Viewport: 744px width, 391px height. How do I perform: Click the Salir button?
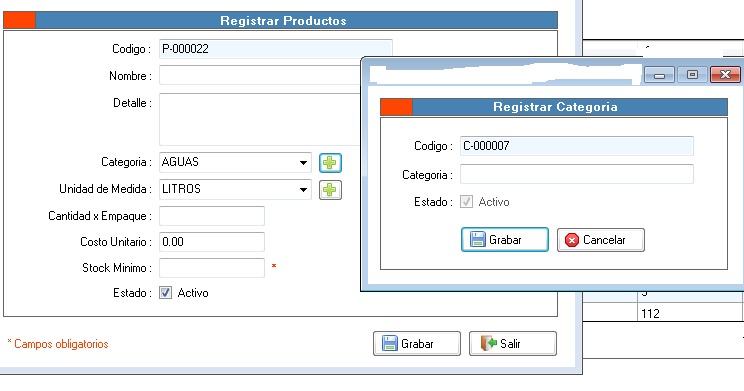click(x=512, y=344)
